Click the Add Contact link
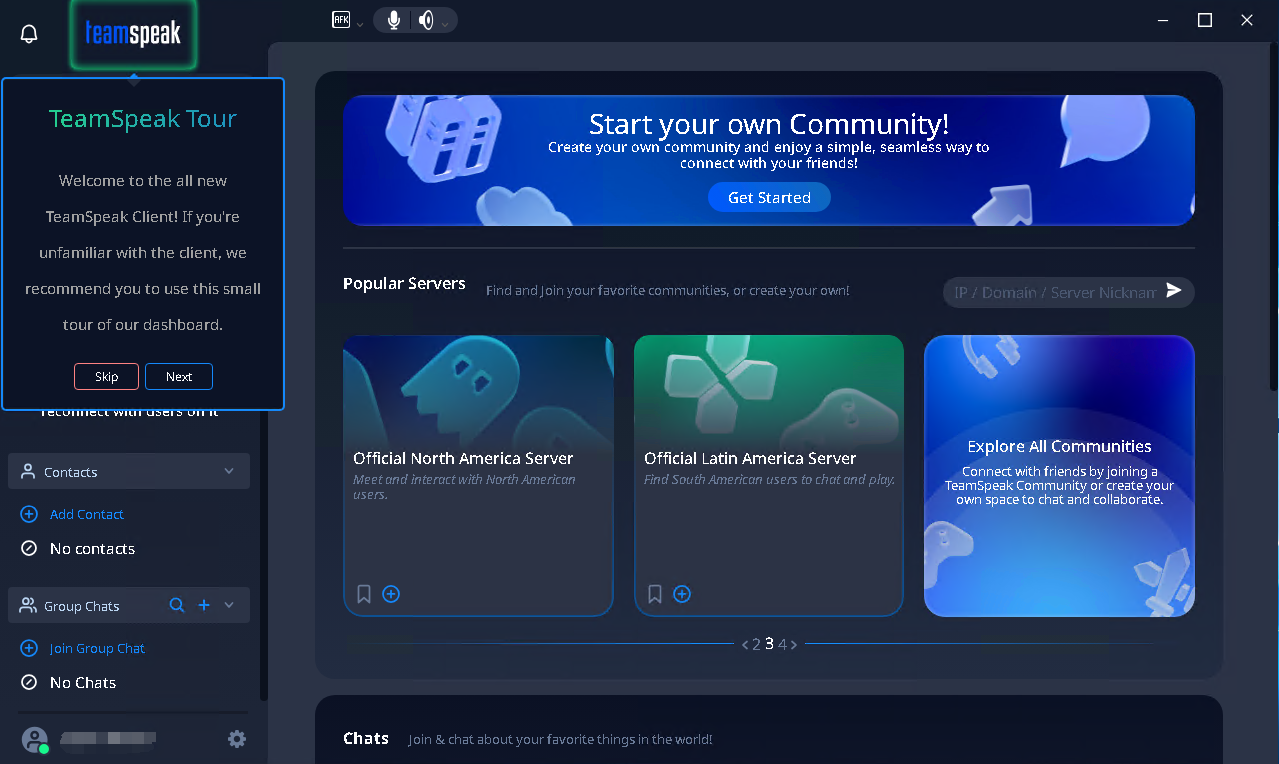Image resolution: width=1279 pixels, height=764 pixels. click(x=86, y=514)
